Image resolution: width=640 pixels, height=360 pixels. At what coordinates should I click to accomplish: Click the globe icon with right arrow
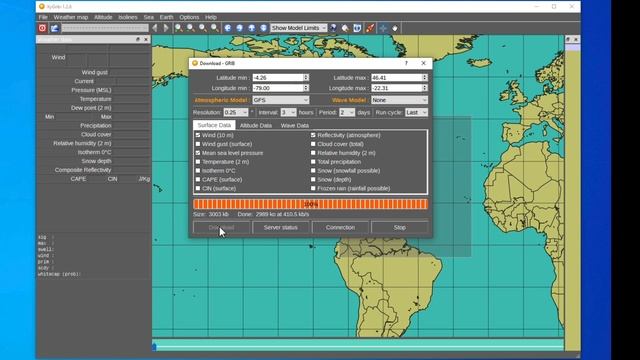click(240, 28)
